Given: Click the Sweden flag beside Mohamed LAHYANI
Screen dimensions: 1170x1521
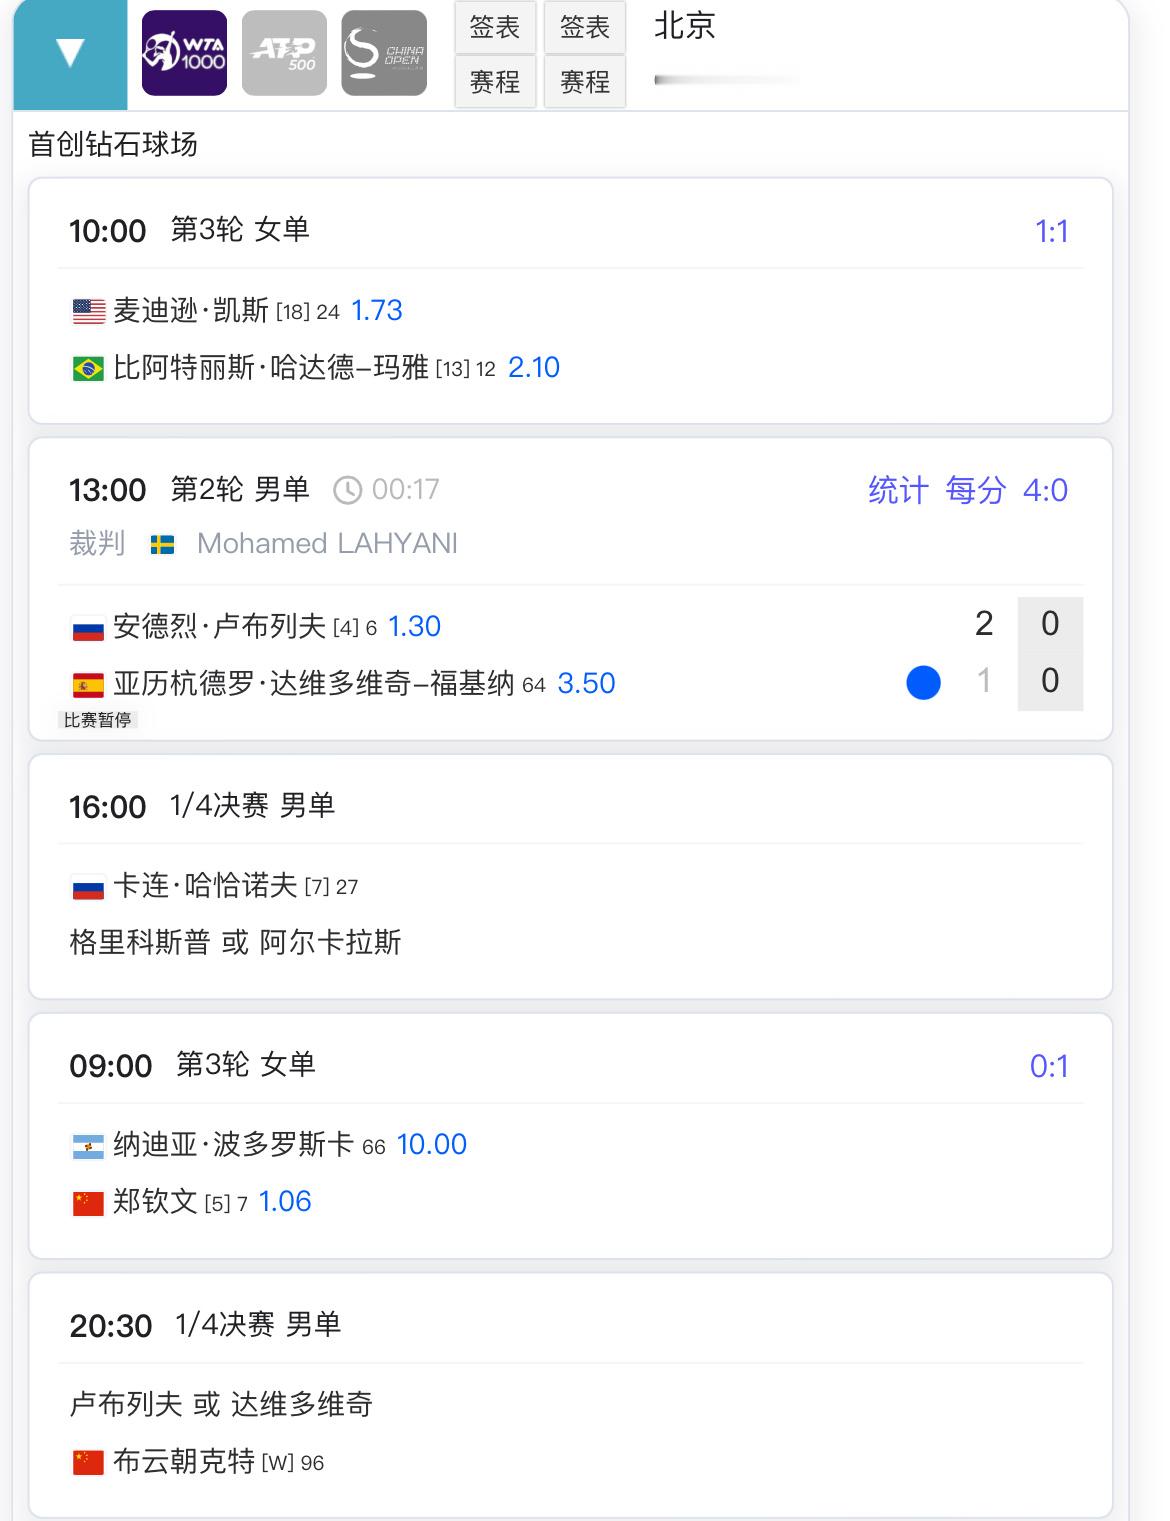Looking at the screenshot, I should click(162, 544).
